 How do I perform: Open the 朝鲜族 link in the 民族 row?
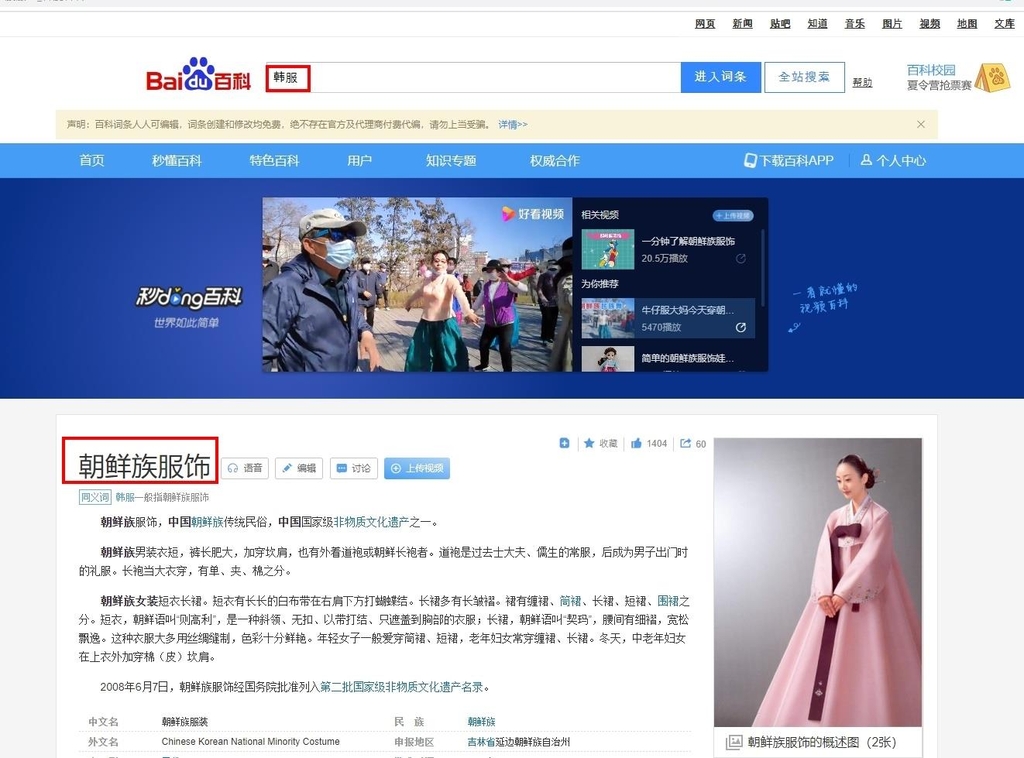point(481,721)
